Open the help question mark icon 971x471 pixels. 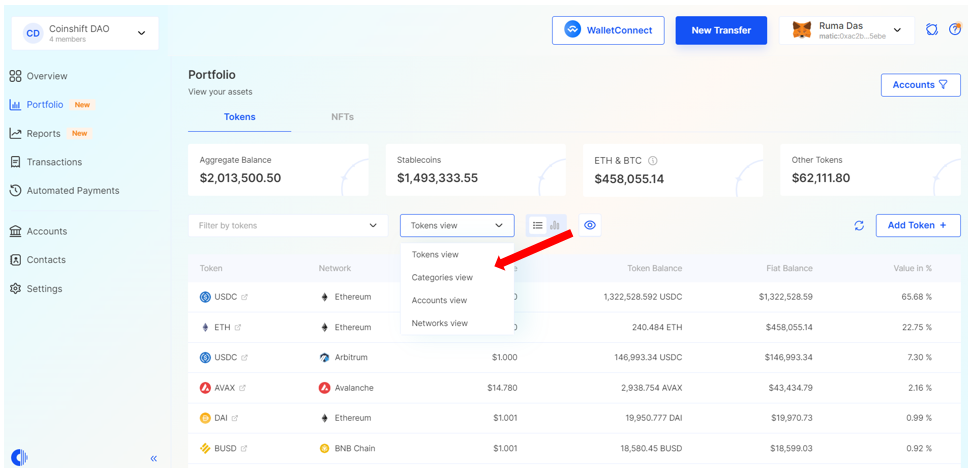(x=955, y=30)
